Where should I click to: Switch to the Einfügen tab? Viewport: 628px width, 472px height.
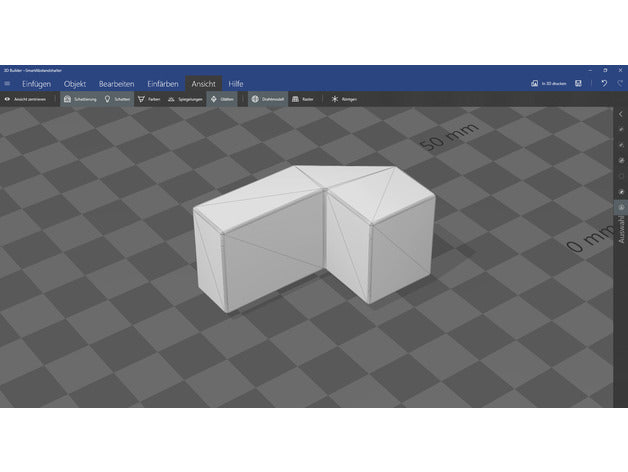36,84
